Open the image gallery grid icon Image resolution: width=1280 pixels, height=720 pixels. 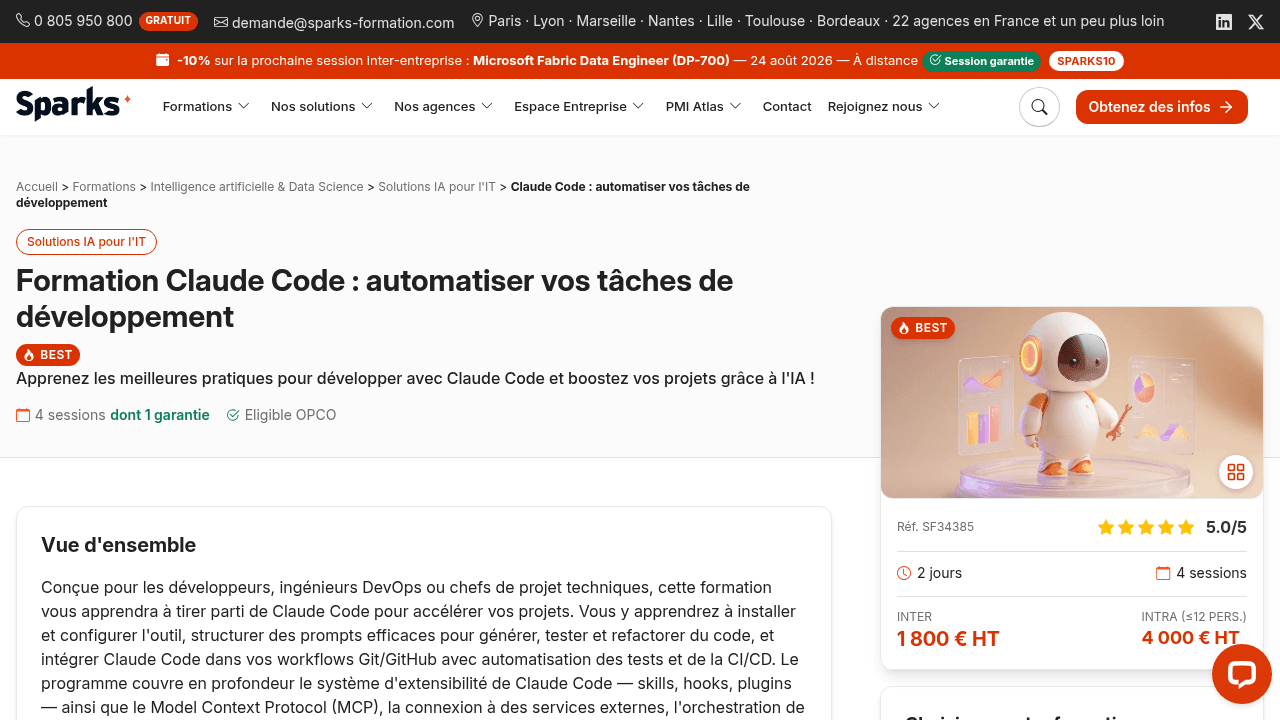click(1236, 472)
